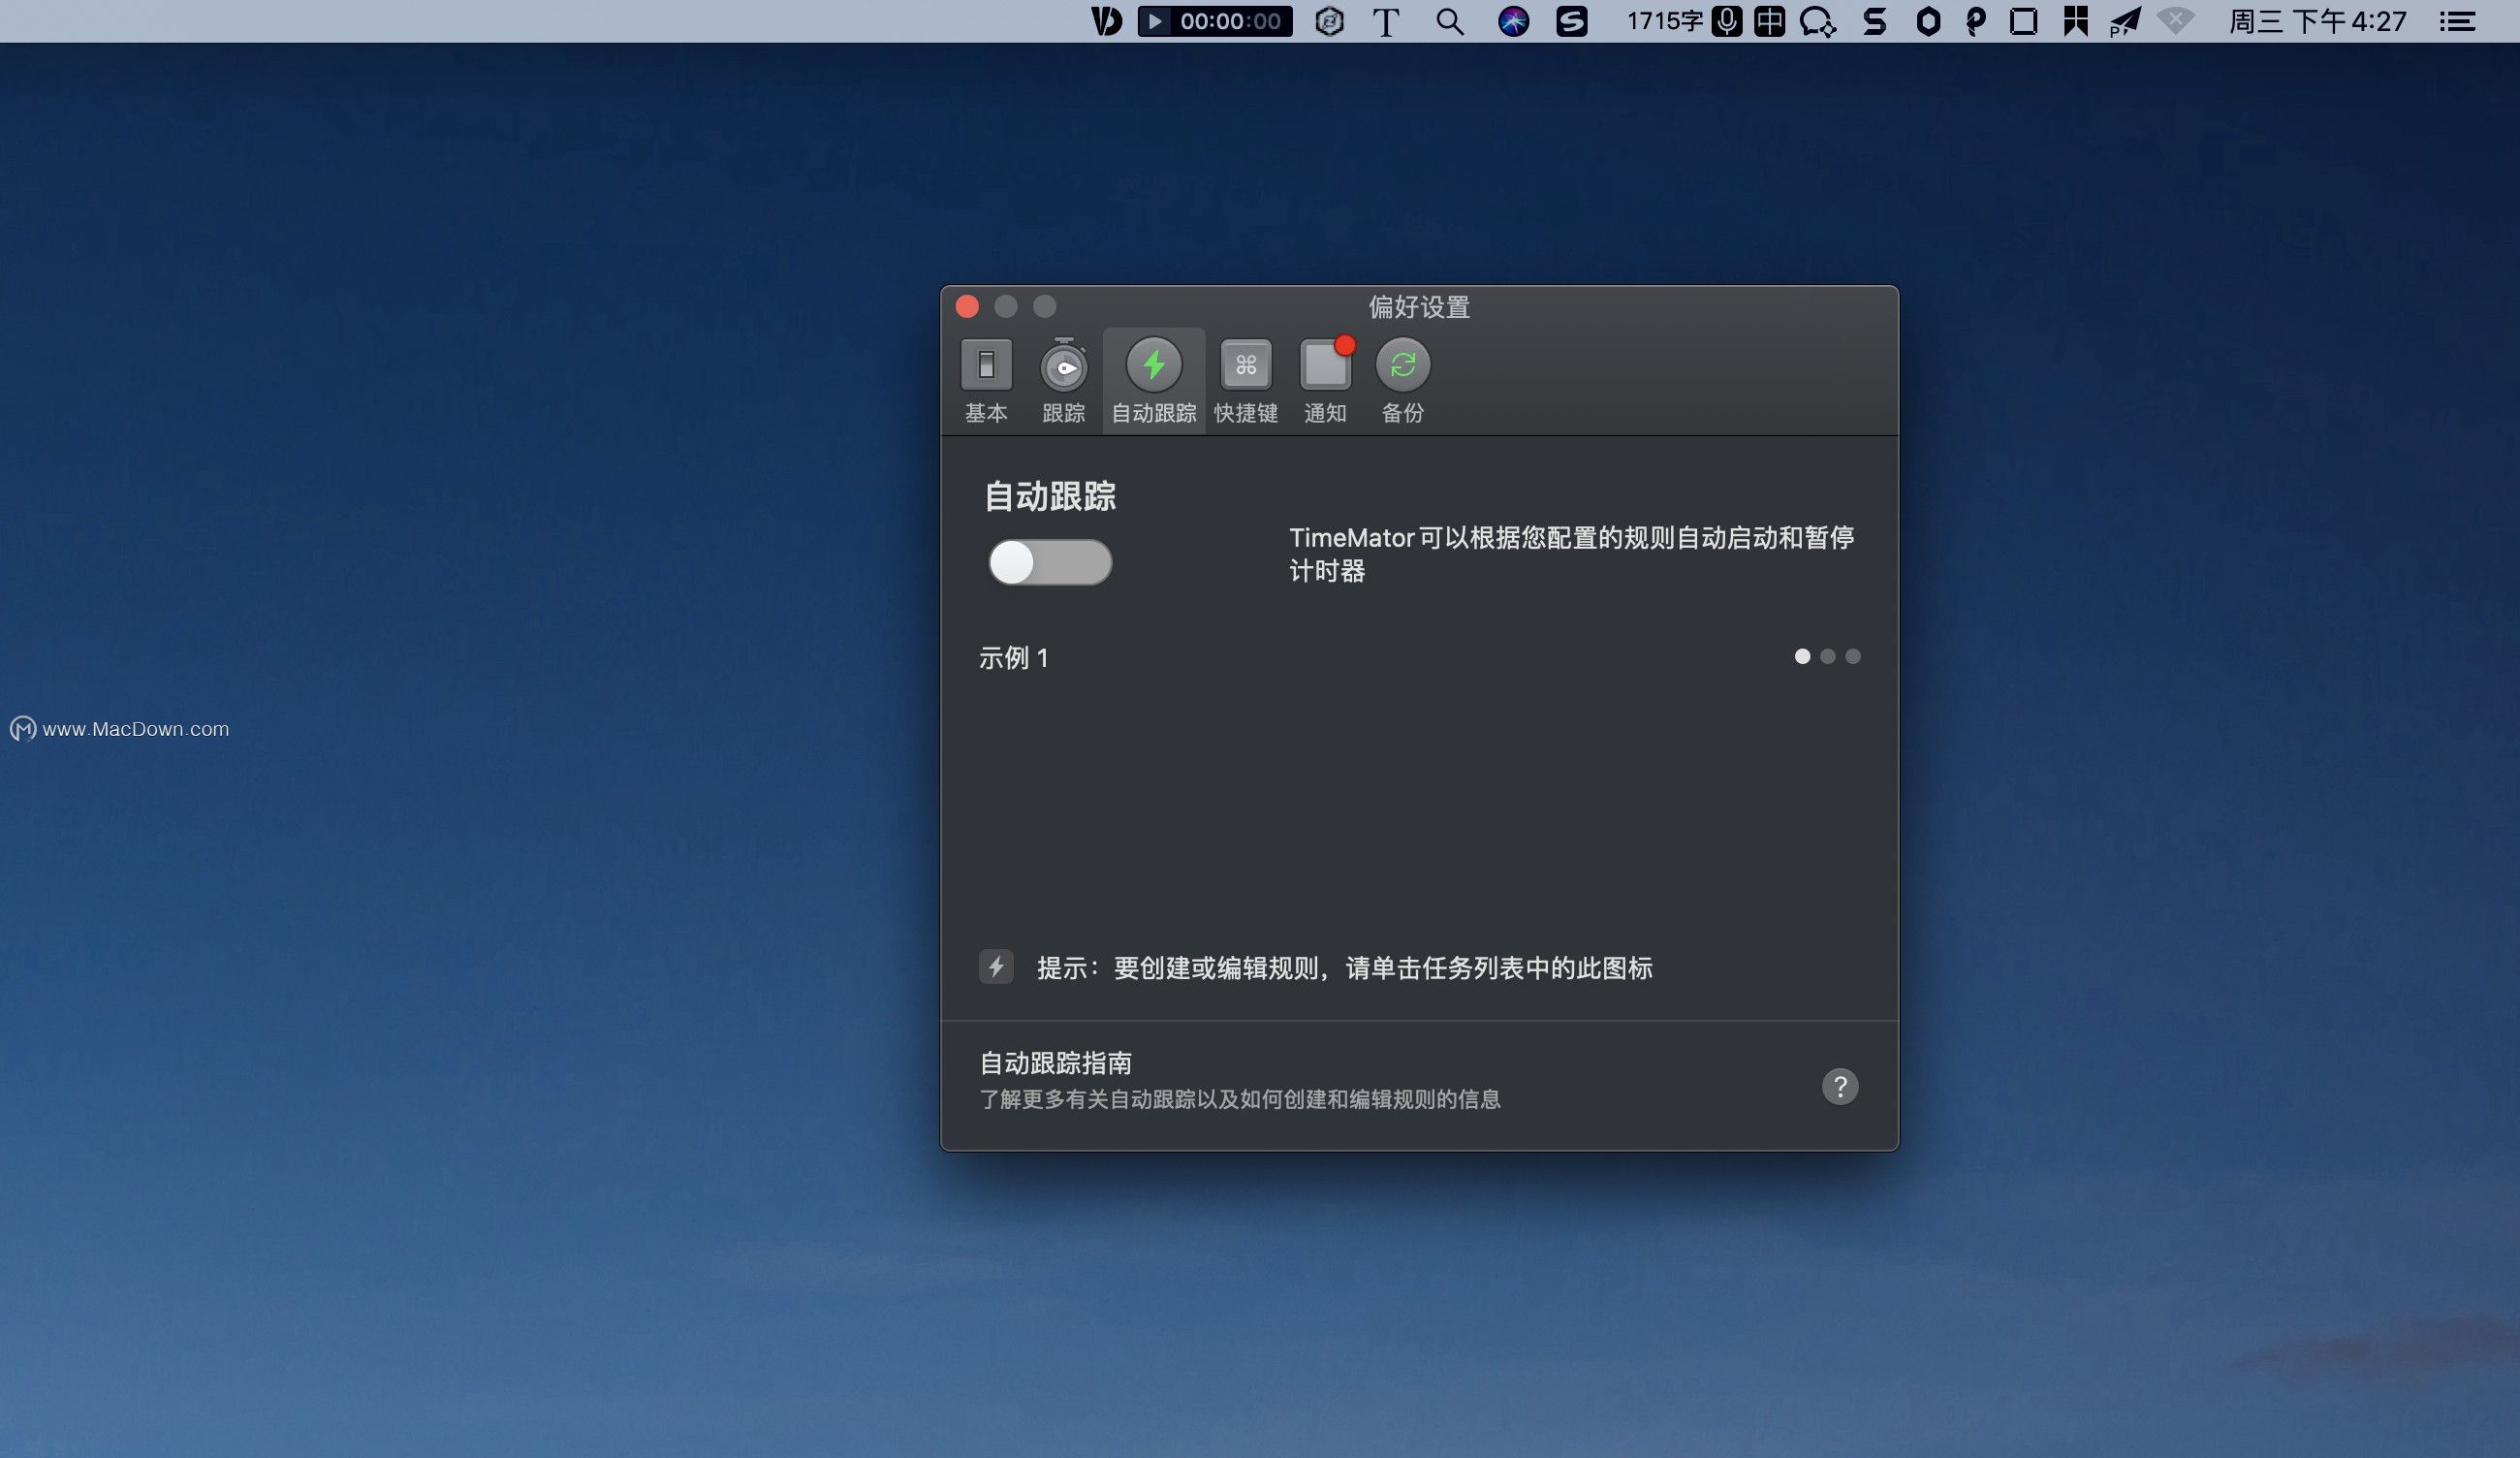Jump to the second example page dot
Viewport: 2520px width, 1458px height.
[1828, 656]
